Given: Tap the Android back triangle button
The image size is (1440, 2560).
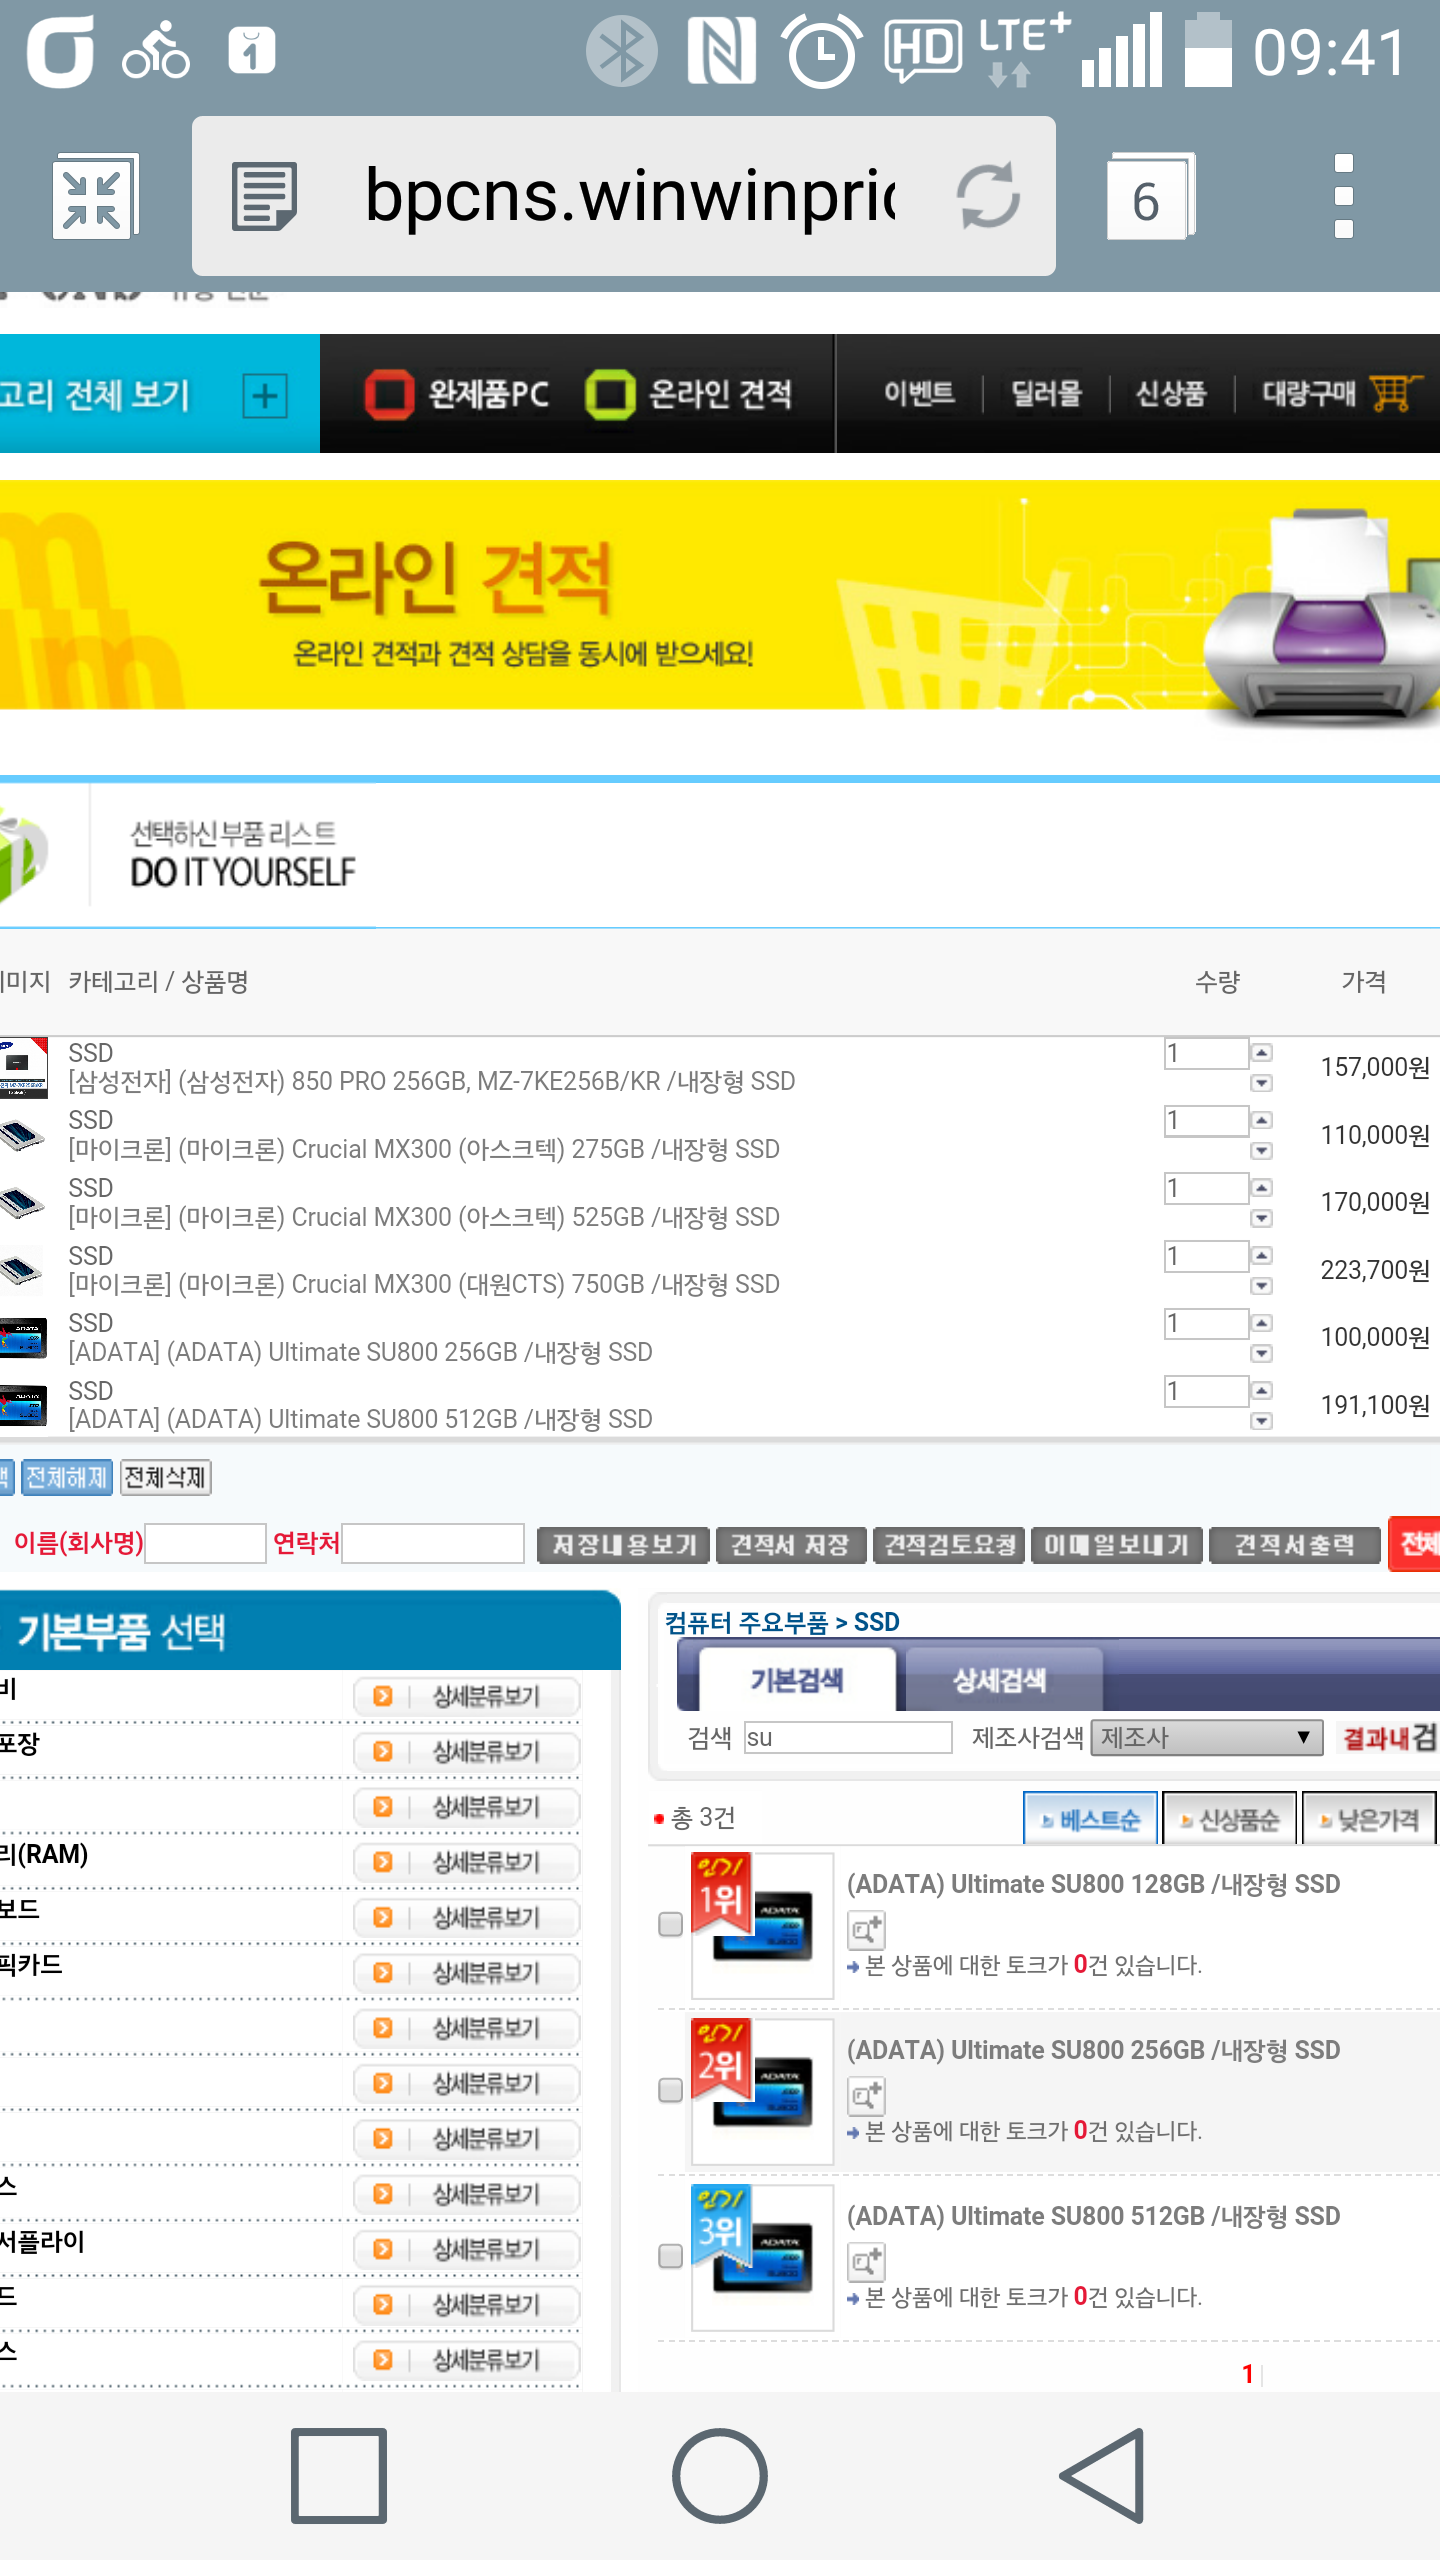Looking at the screenshot, I should pyautogui.click(x=1102, y=2475).
